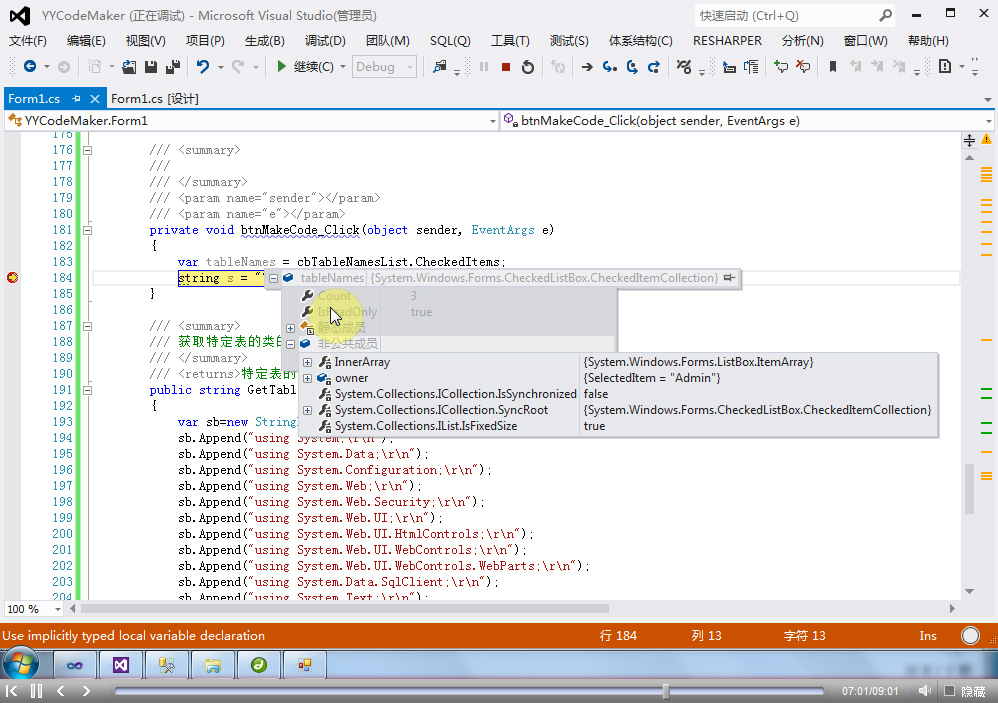Screen dimensions: 998x703
Task: Split the editor with the splitter handle
Action: coord(969,140)
